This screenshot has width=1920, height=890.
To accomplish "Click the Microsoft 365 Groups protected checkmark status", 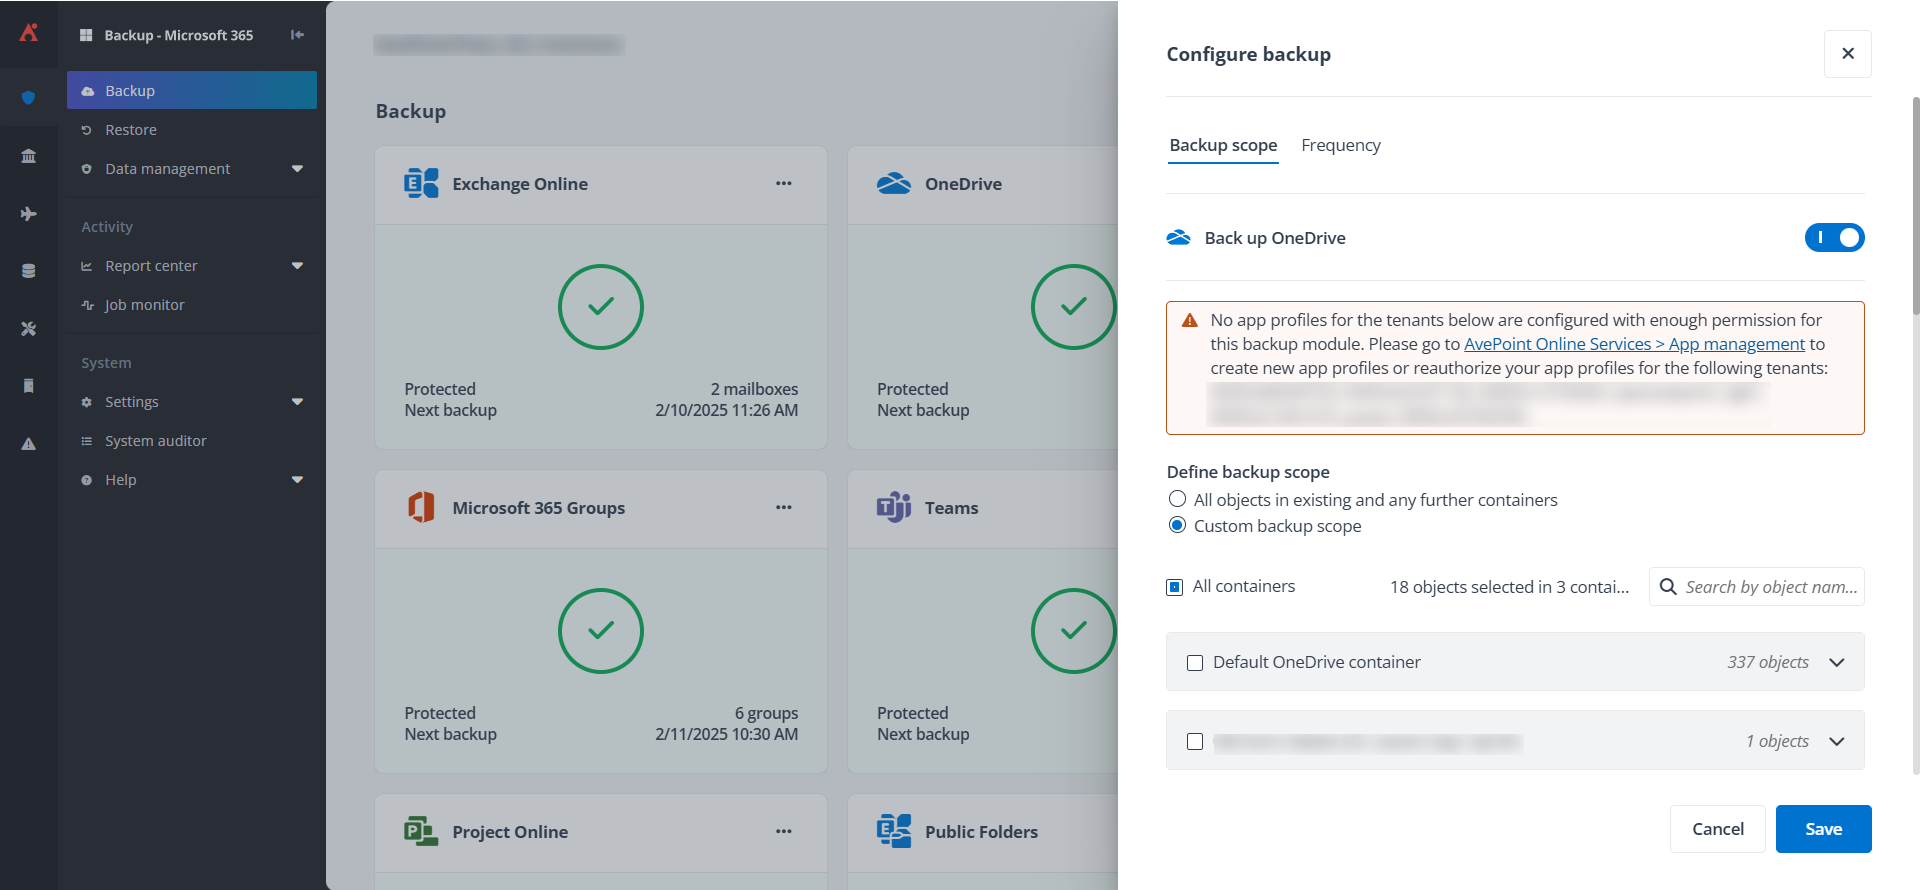I will 601,631.
